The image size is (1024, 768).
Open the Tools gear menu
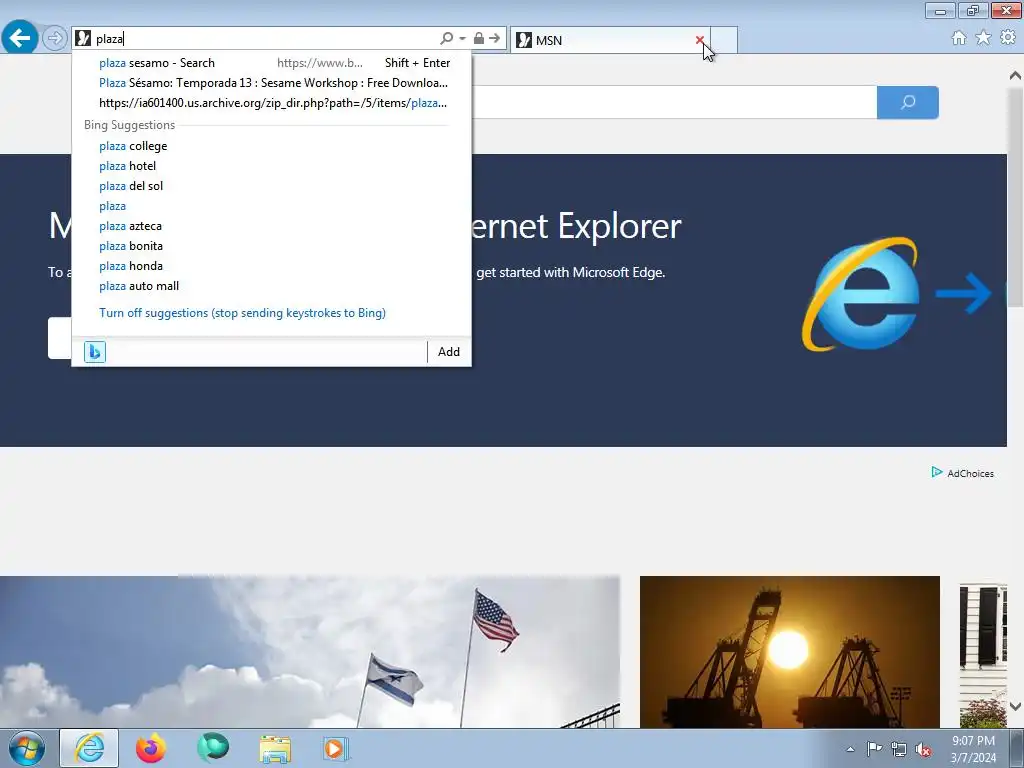tap(1008, 38)
